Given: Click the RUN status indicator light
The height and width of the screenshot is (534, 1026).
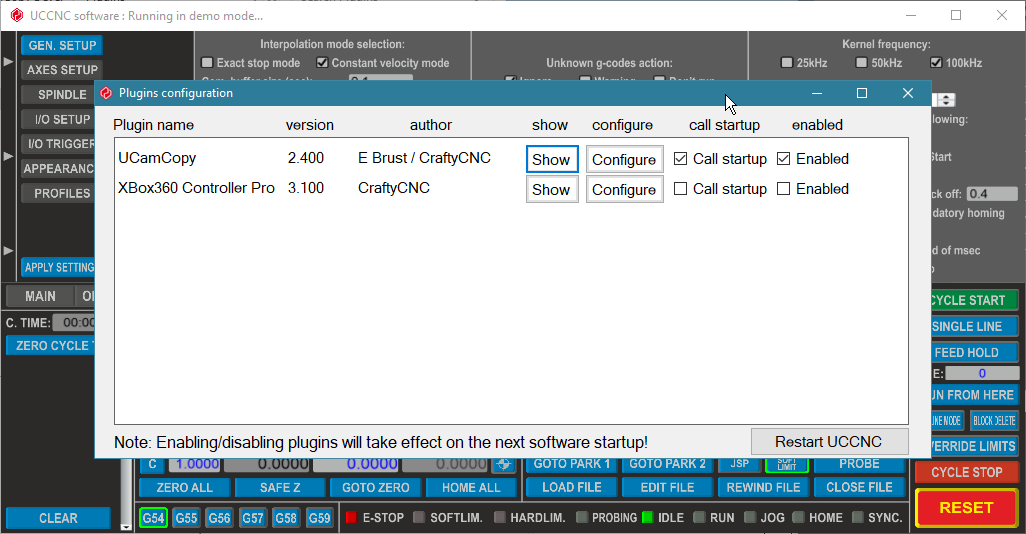Looking at the screenshot, I should (699, 518).
